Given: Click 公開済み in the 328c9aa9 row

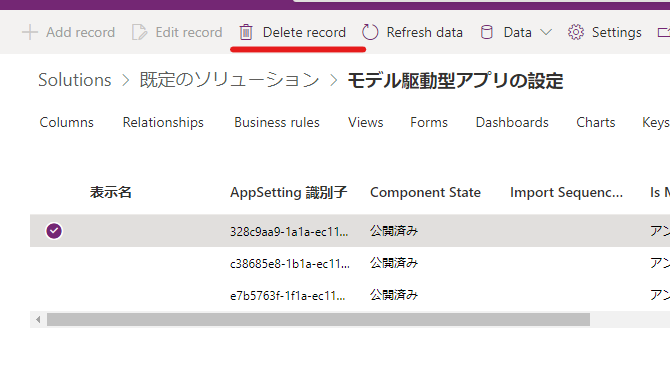Looking at the screenshot, I should point(394,231).
